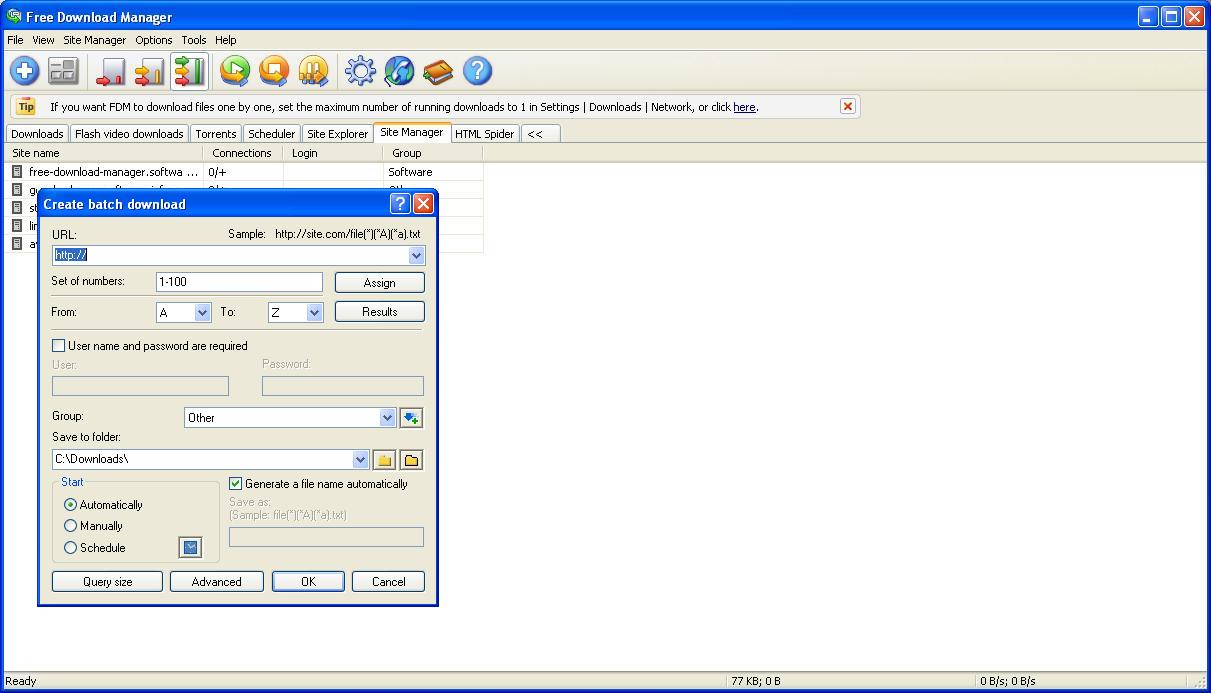Click the dialog's context help question button
The width and height of the screenshot is (1211, 693).
400,204
